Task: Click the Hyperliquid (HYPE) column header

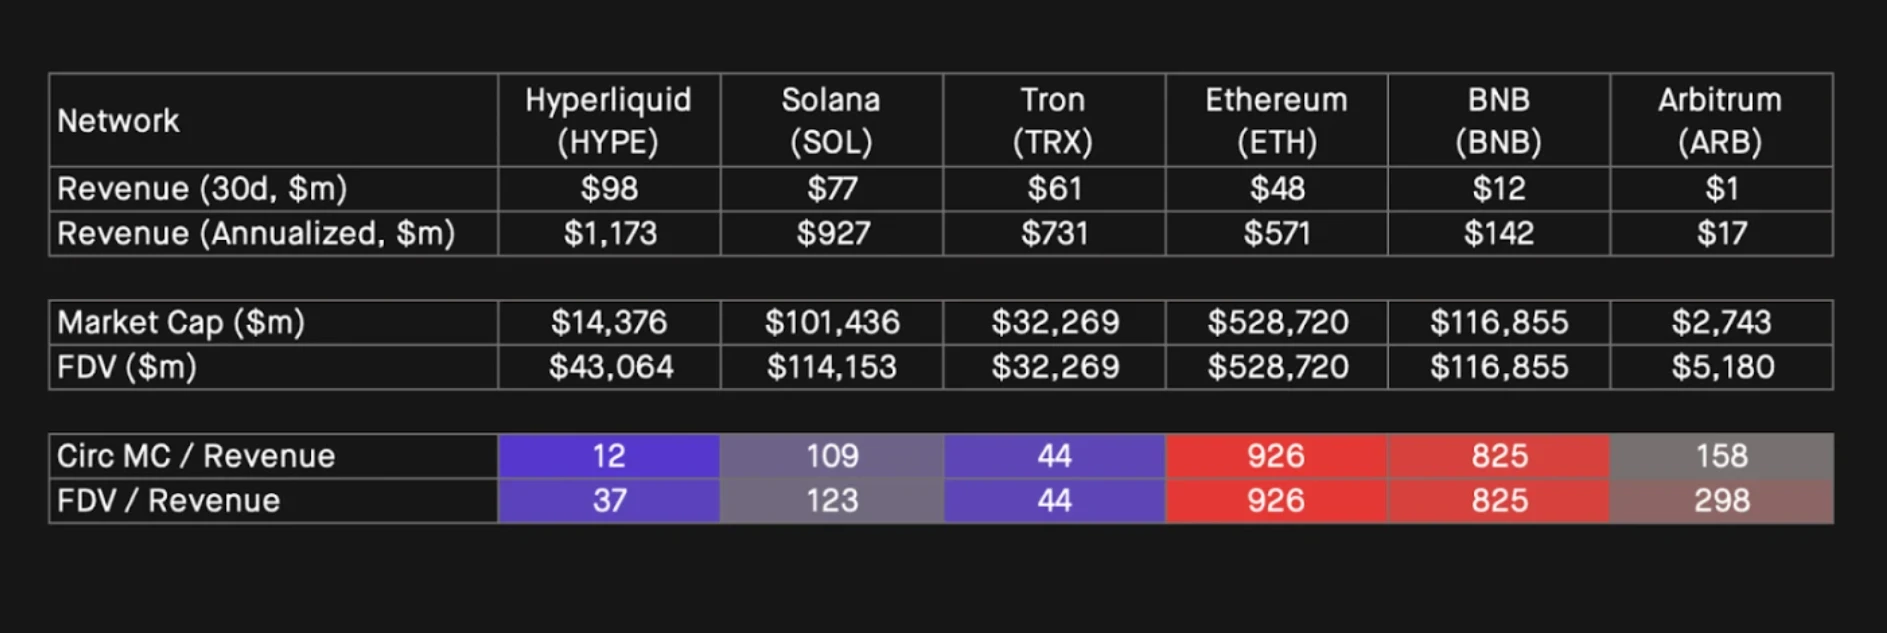Action: point(608,120)
